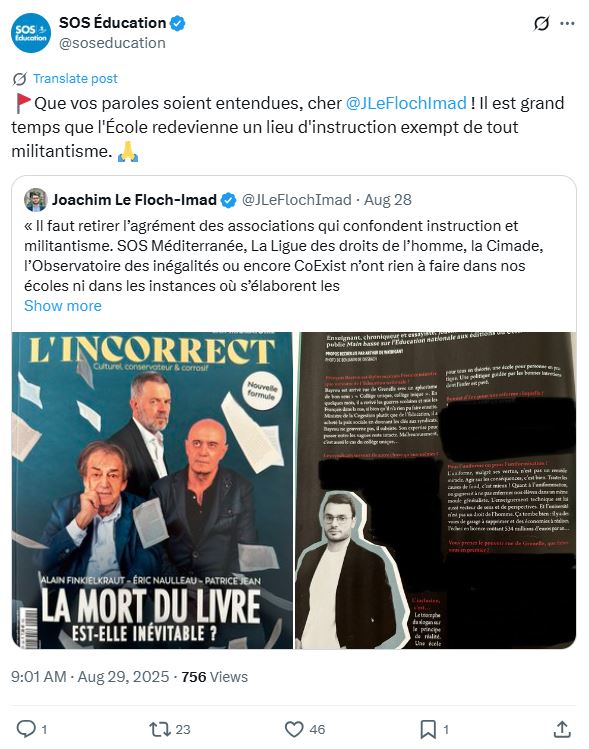This screenshot has height=749, width=589.
Task: Click the reply comment icon
Action: [26, 729]
